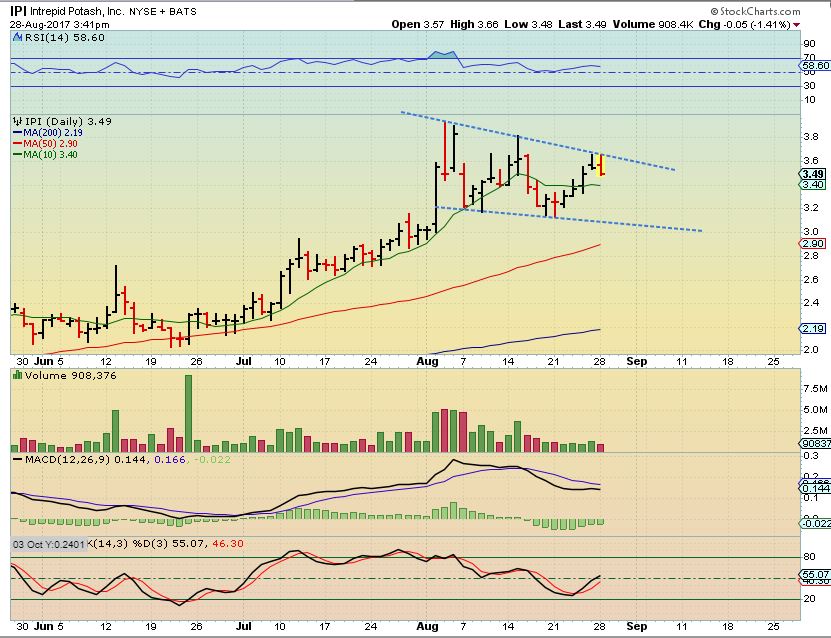Click the yellow-highlighted latest price bar

[601, 165]
